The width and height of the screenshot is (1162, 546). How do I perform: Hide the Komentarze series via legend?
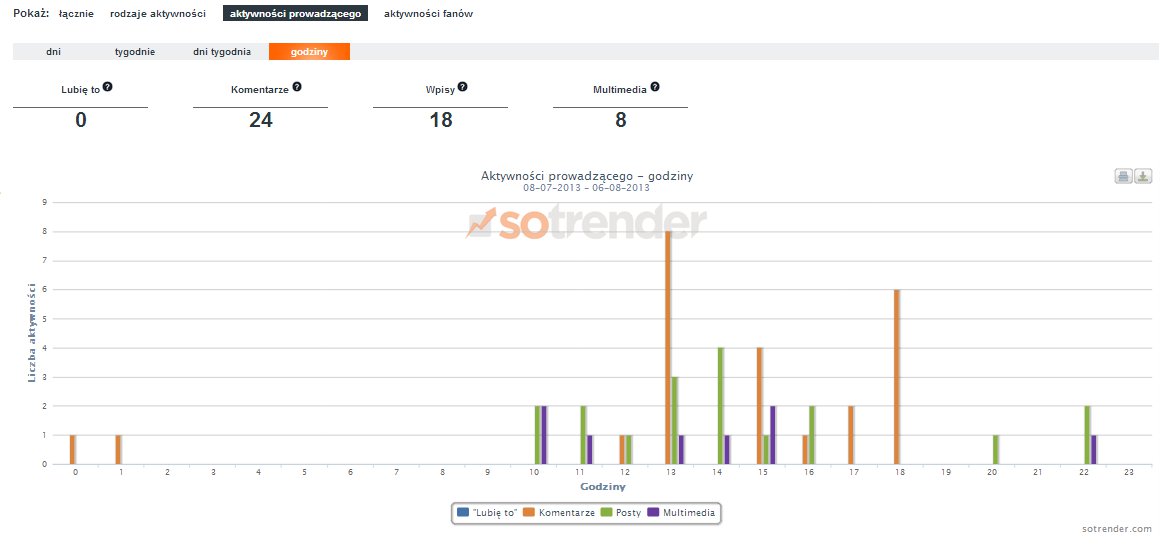(x=560, y=513)
